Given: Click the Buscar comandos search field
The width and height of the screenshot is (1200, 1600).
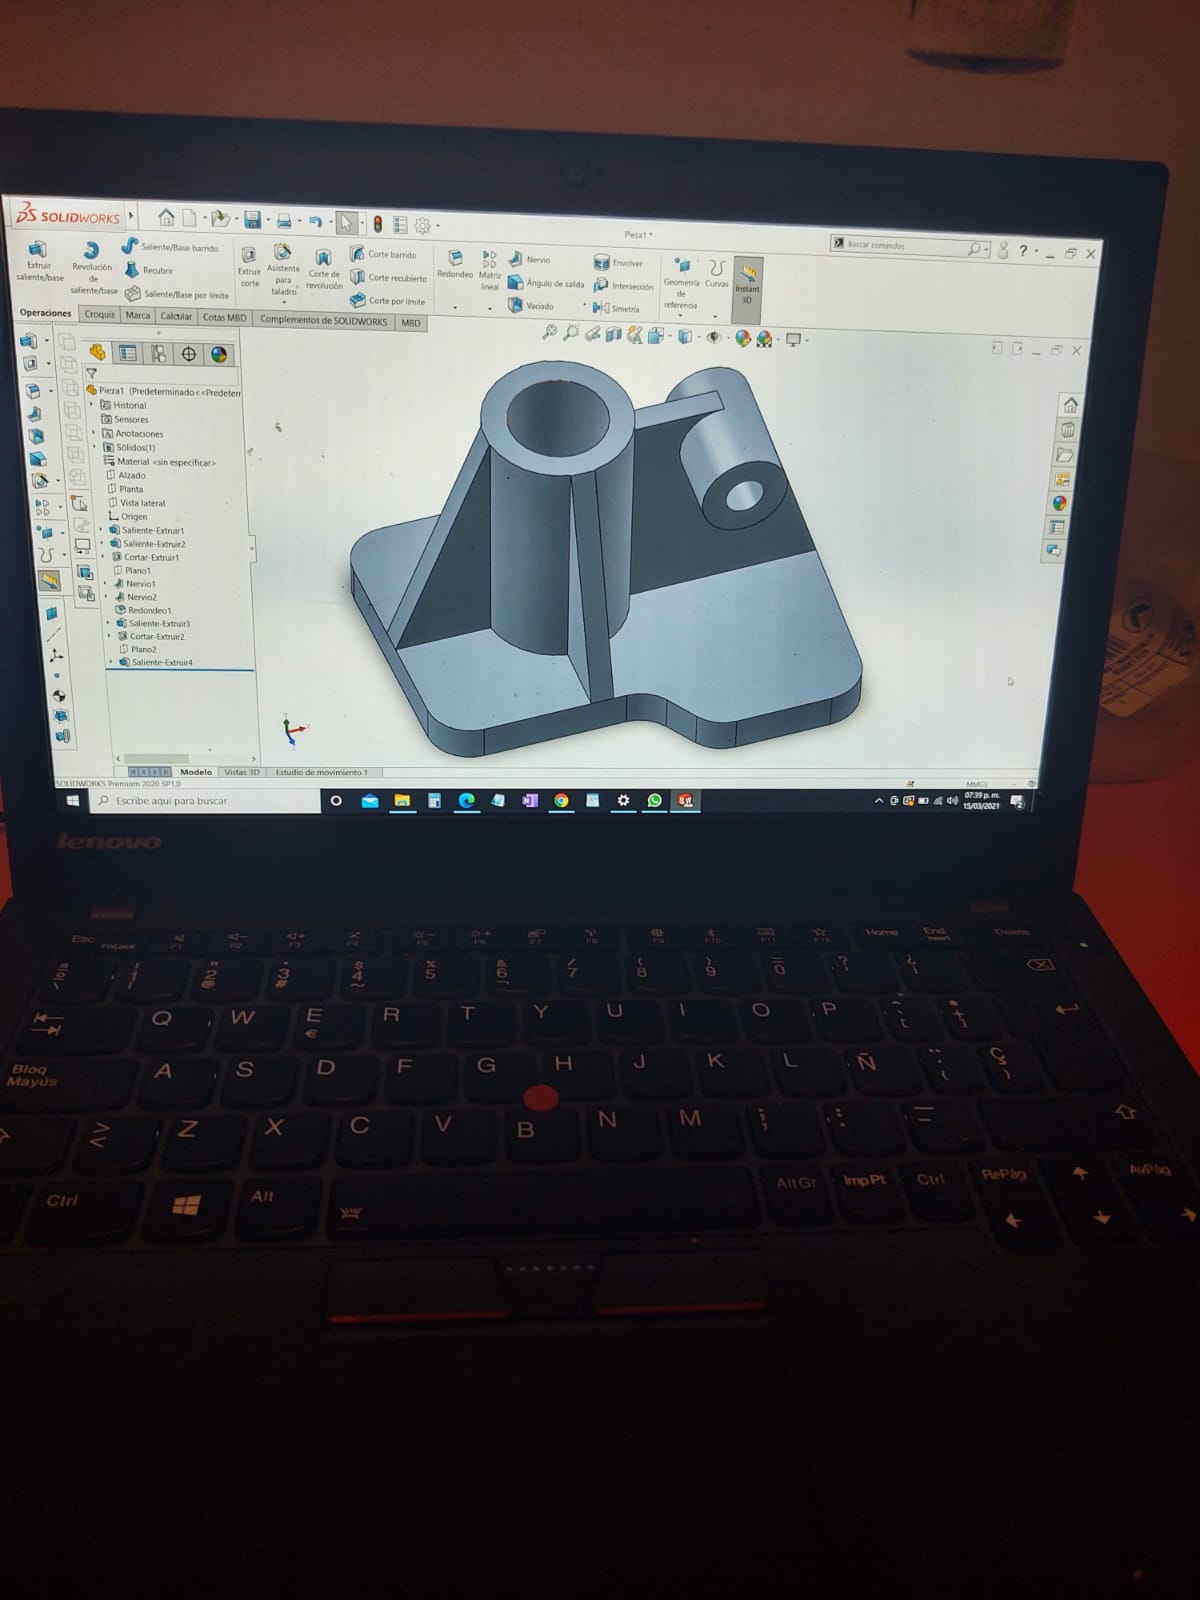Looking at the screenshot, I should pos(908,245).
